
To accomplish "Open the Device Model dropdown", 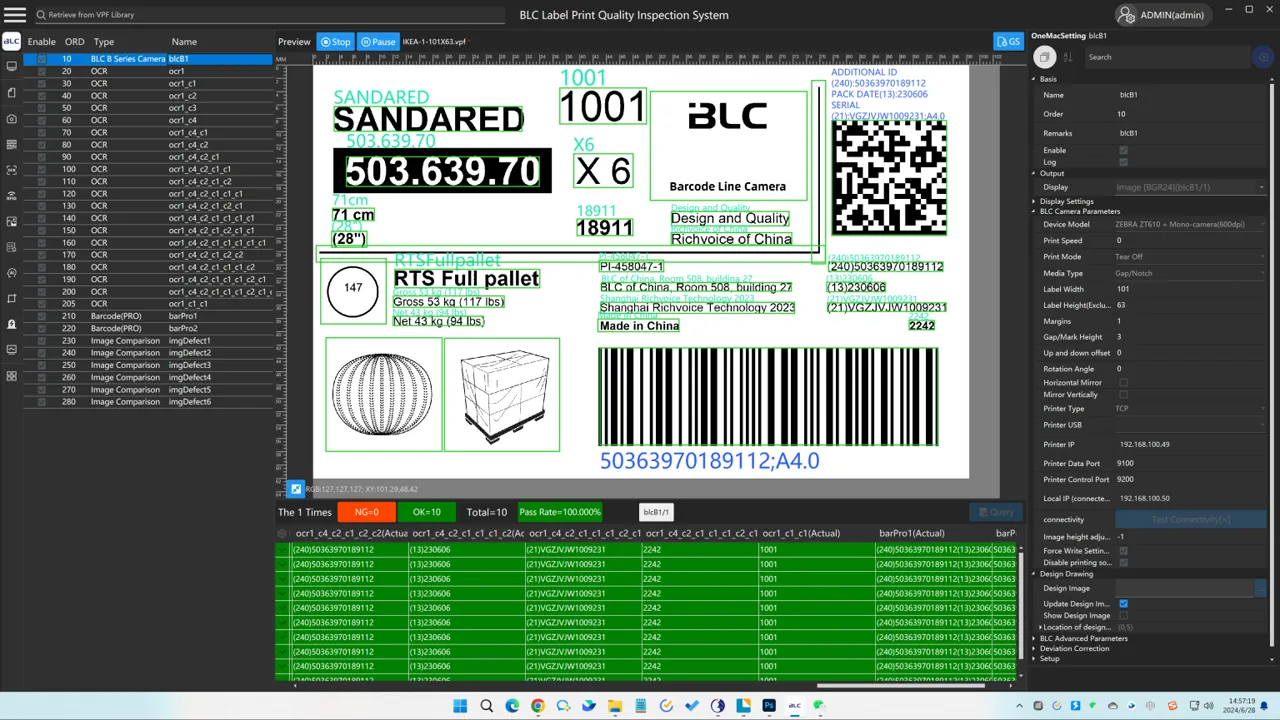I will [x=1190, y=225].
